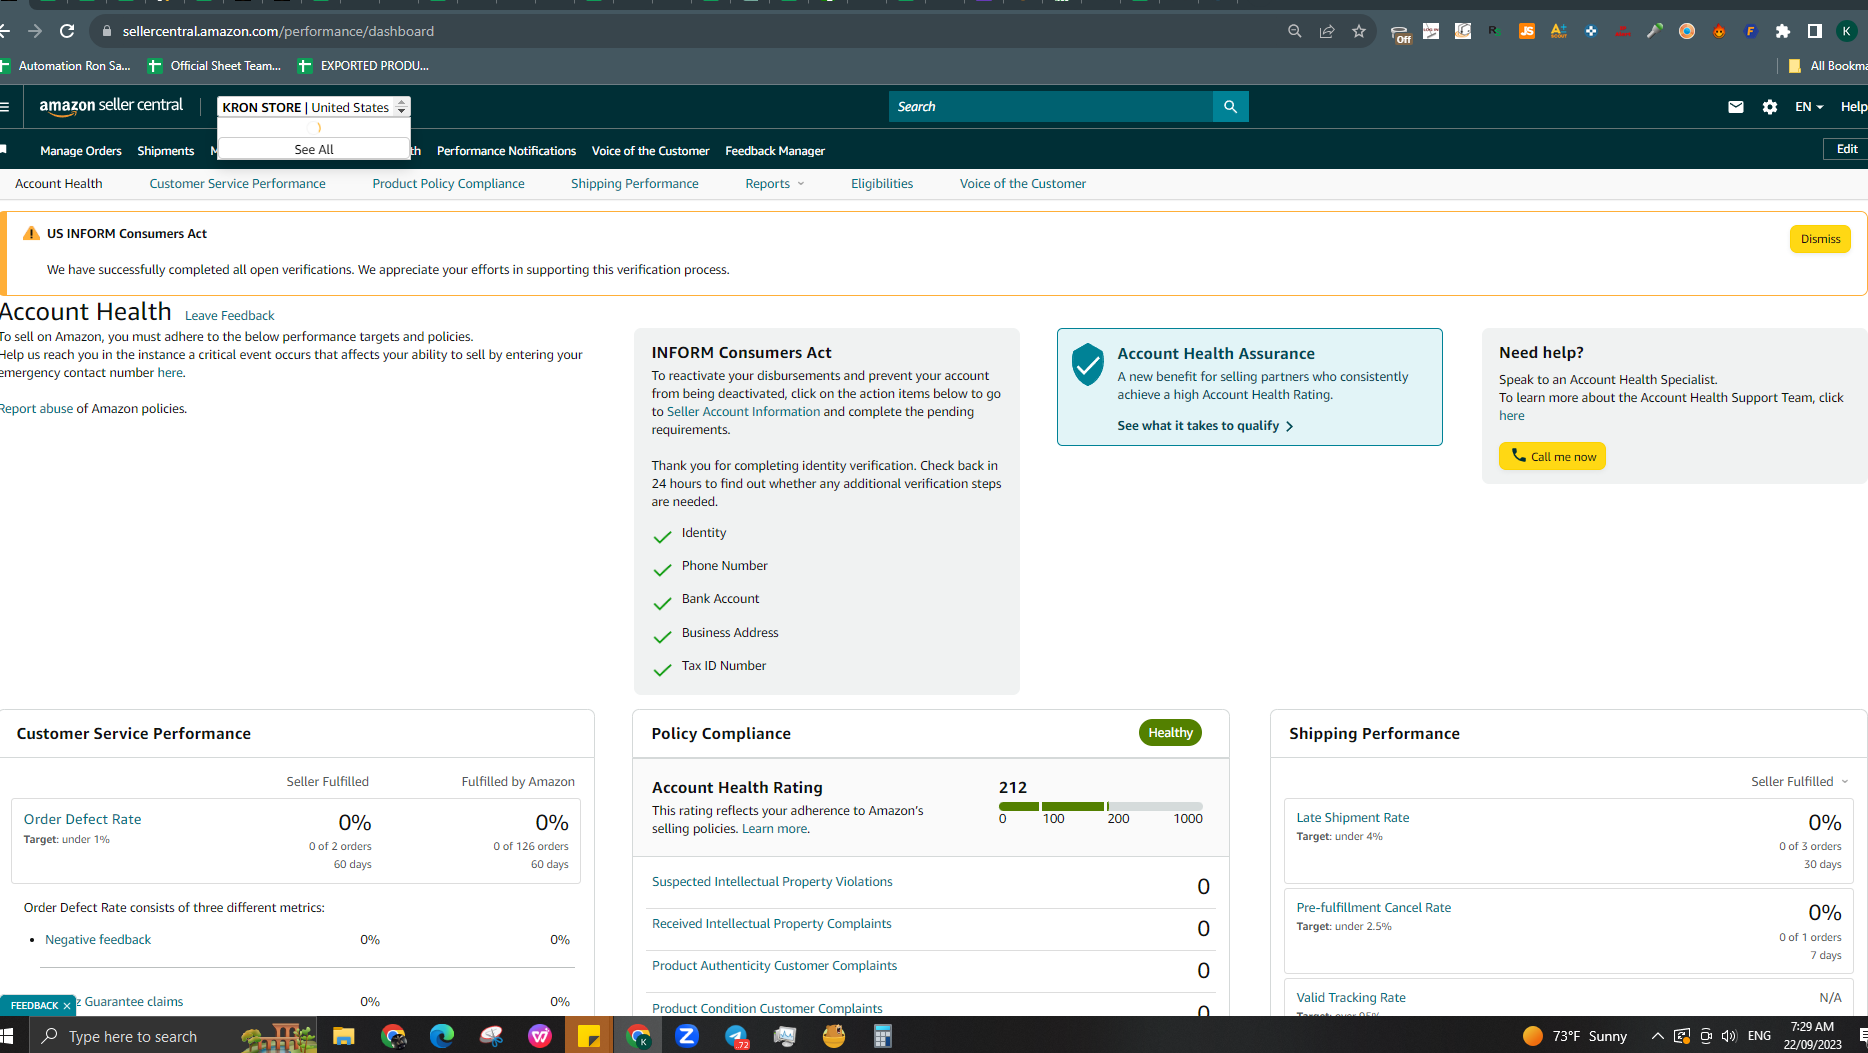The width and height of the screenshot is (1868, 1053).
Task: Click See what it takes to qualify
Action: click(1205, 426)
